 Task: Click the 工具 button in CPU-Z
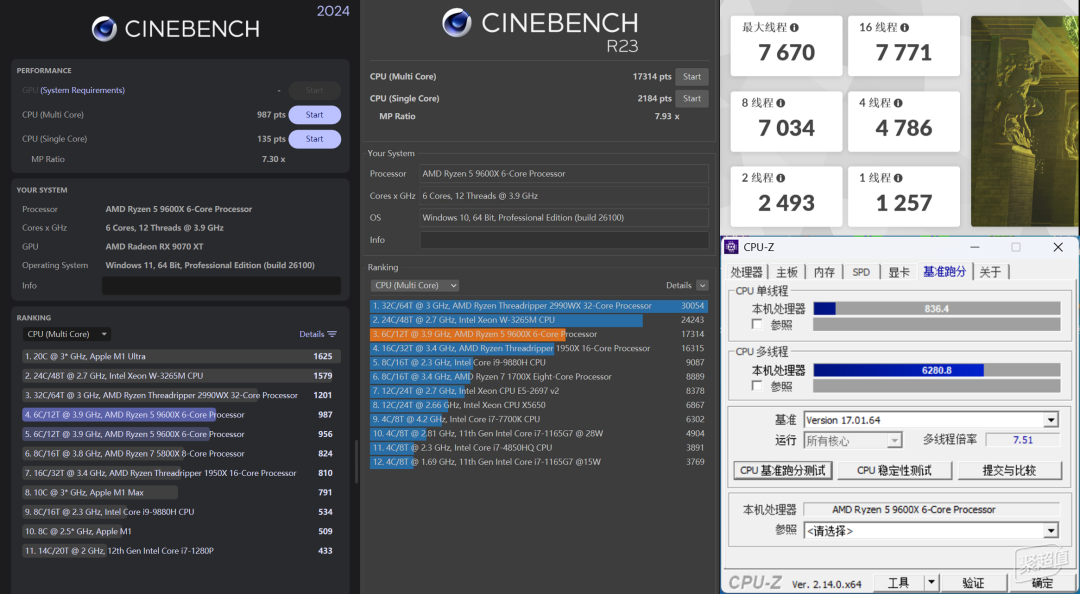[x=898, y=583]
